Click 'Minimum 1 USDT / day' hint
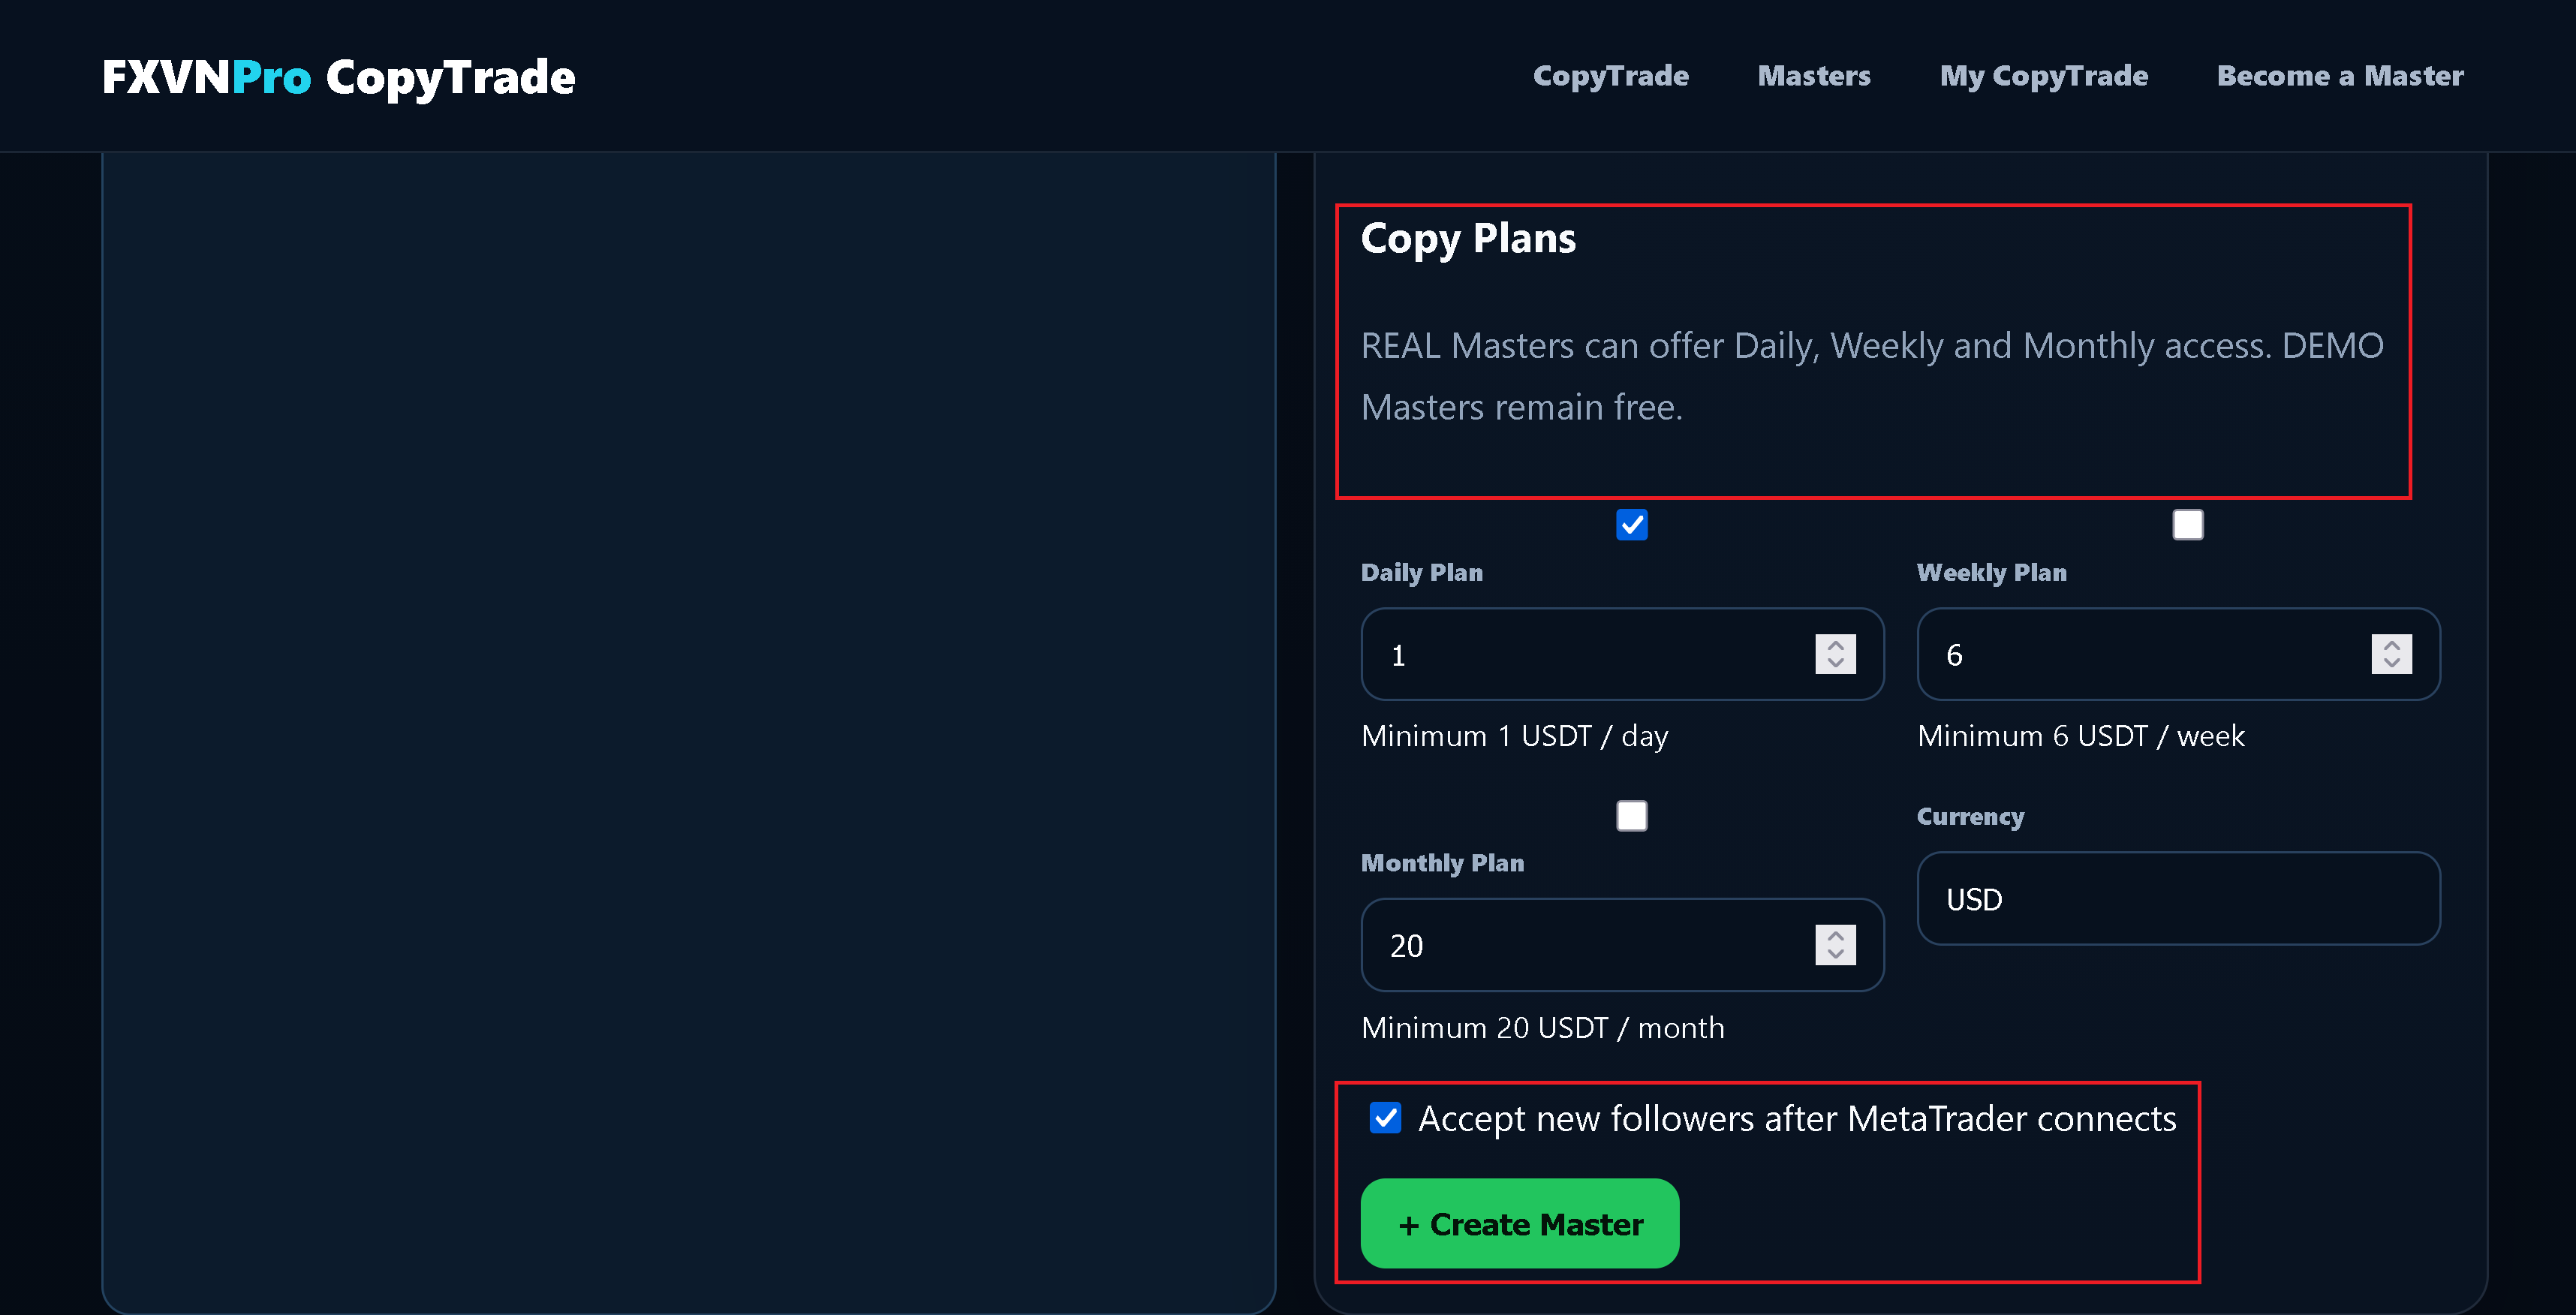2576x1315 pixels. tap(1514, 736)
